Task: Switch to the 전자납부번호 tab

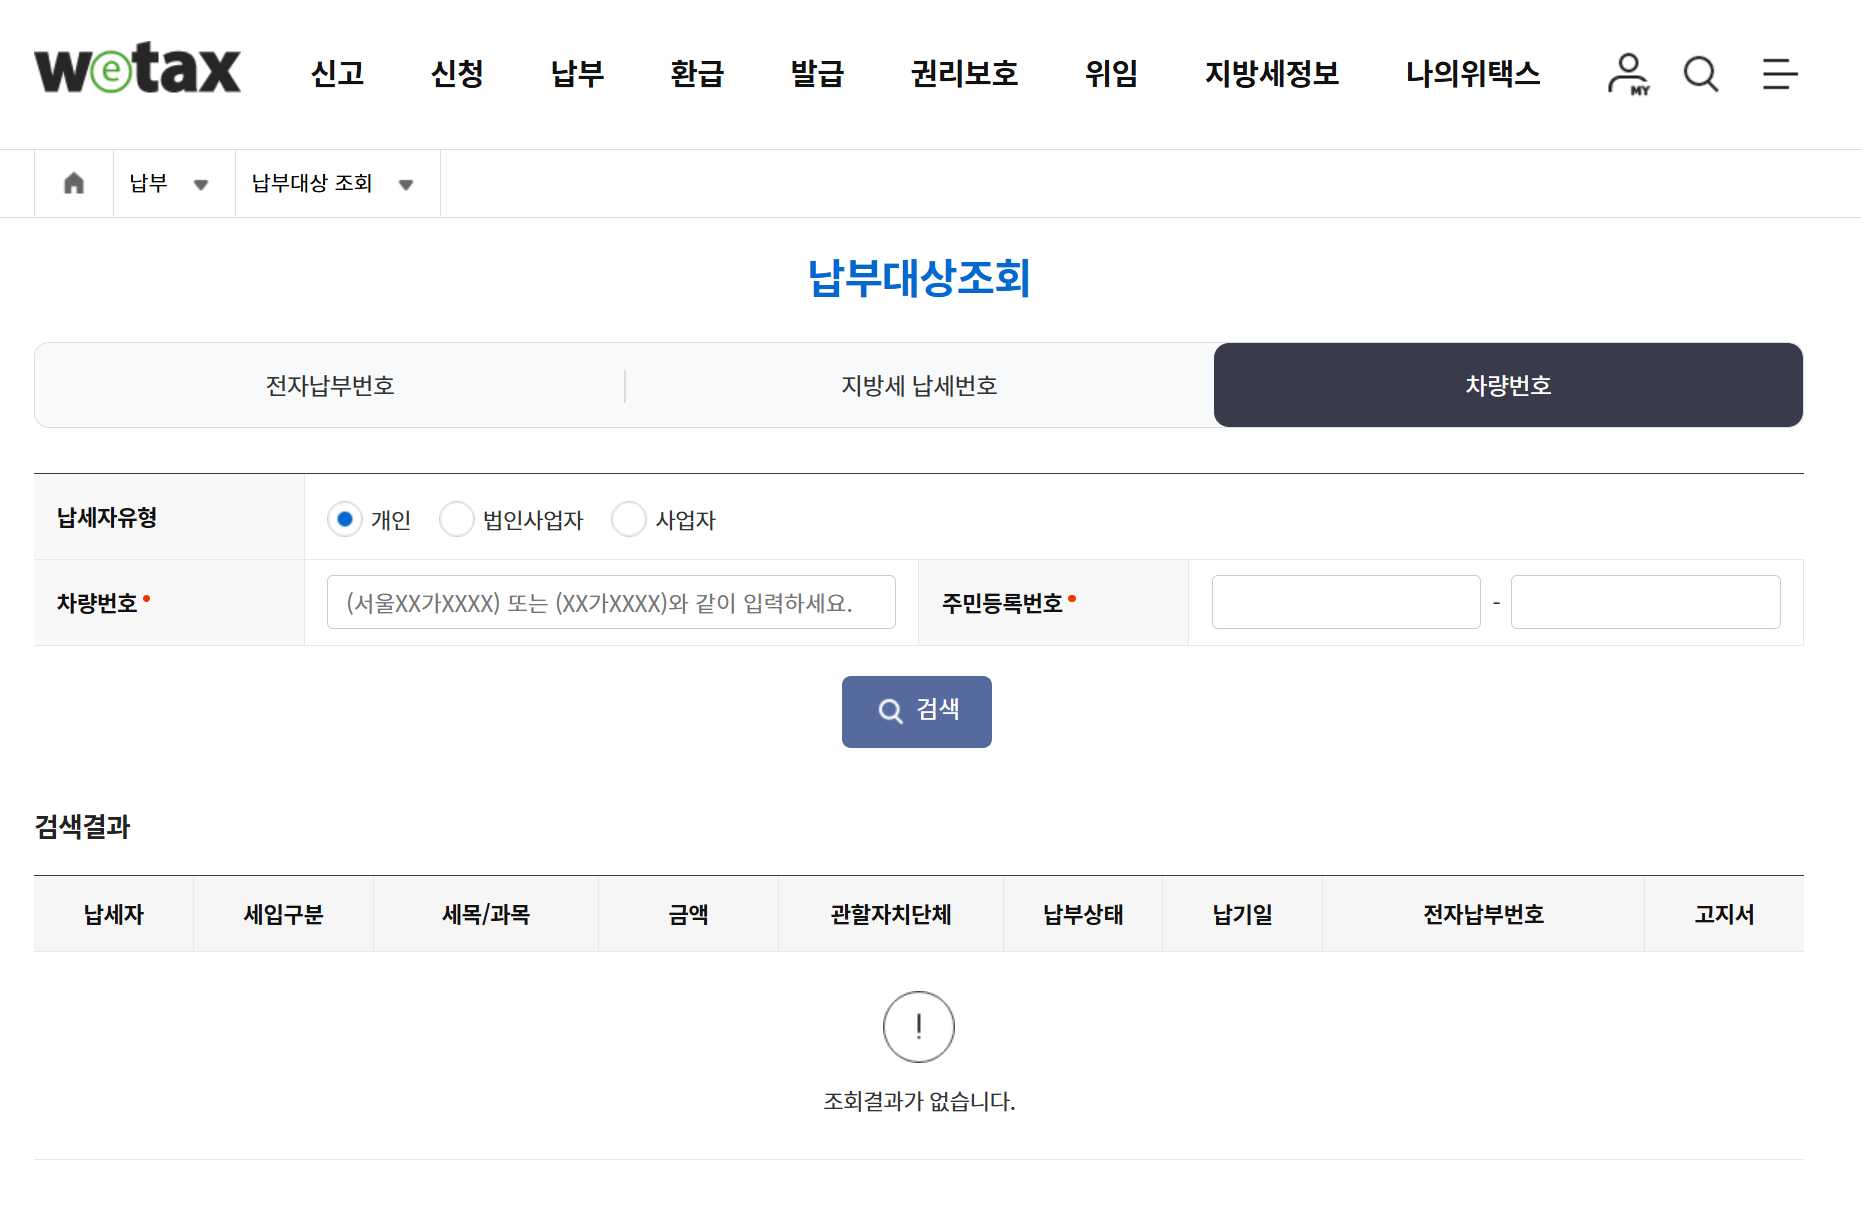Action: 329,385
